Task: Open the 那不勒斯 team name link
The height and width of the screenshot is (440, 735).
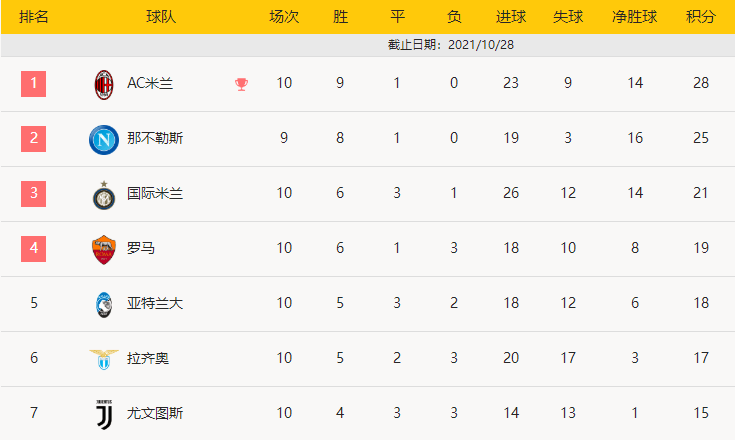Action: pos(155,138)
